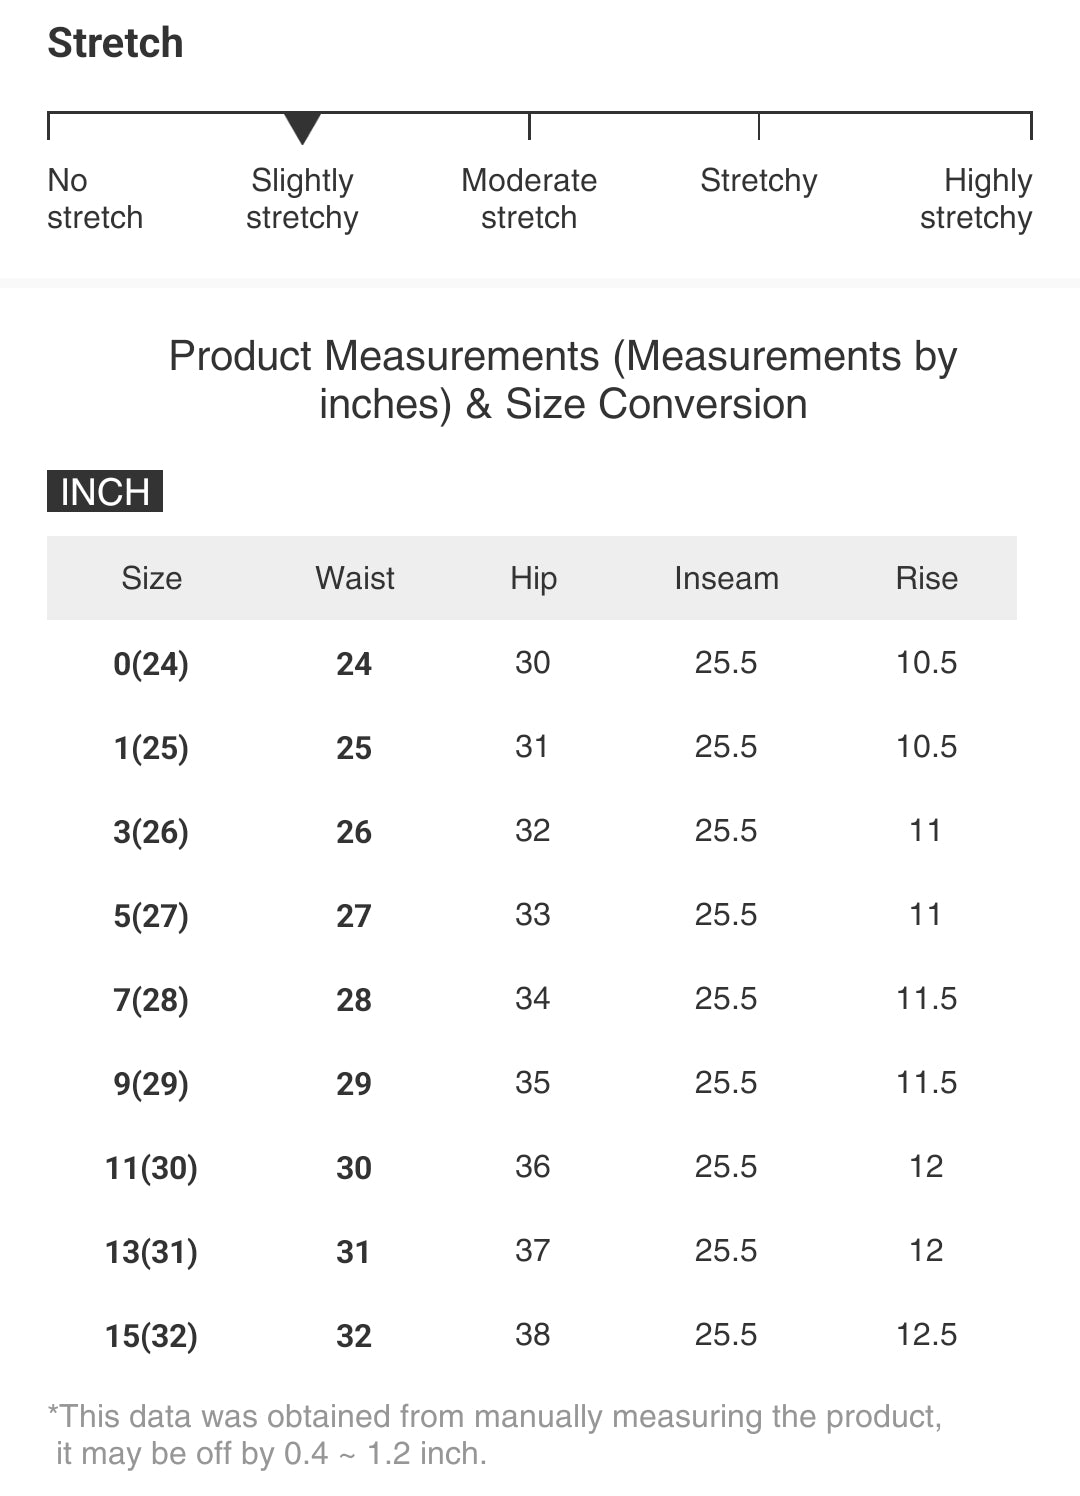Click the stretch indicator triangle marker

pos(302,128)
